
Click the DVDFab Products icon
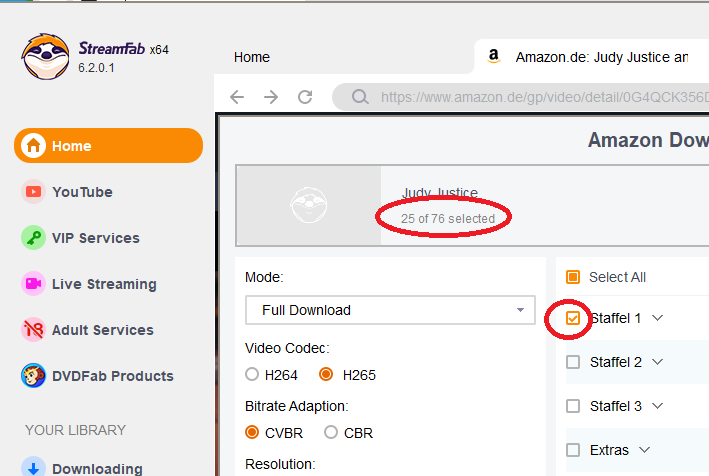coord(34,376)
